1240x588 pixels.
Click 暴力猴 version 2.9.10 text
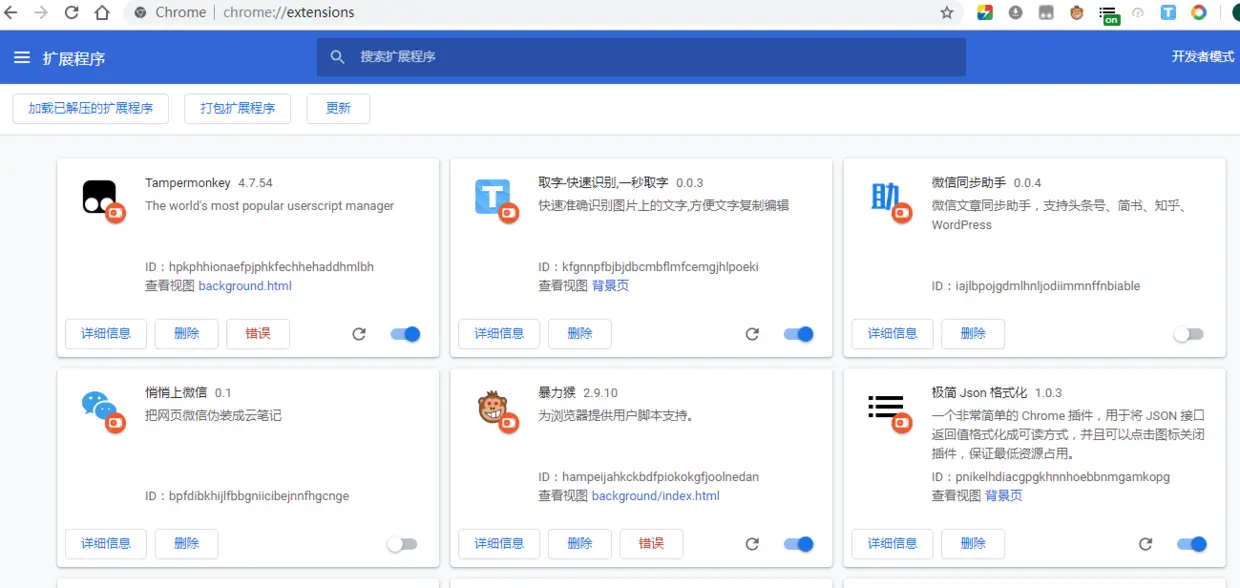[600, 393]
